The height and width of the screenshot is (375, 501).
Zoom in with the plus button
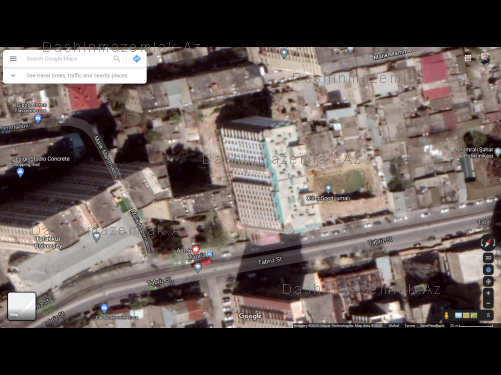click(x=488, y=293)
